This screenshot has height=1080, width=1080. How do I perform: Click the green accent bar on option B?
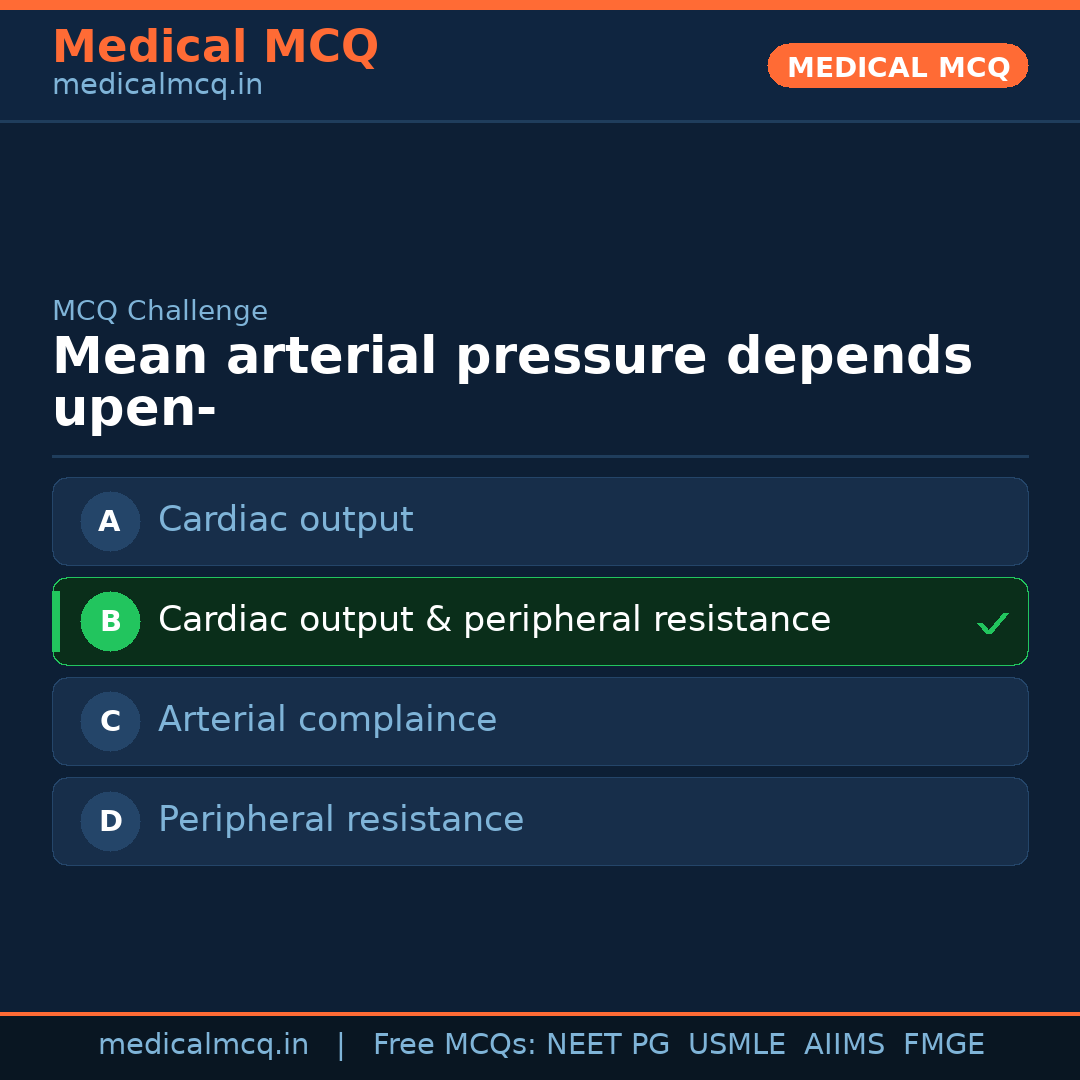(56, 621)
